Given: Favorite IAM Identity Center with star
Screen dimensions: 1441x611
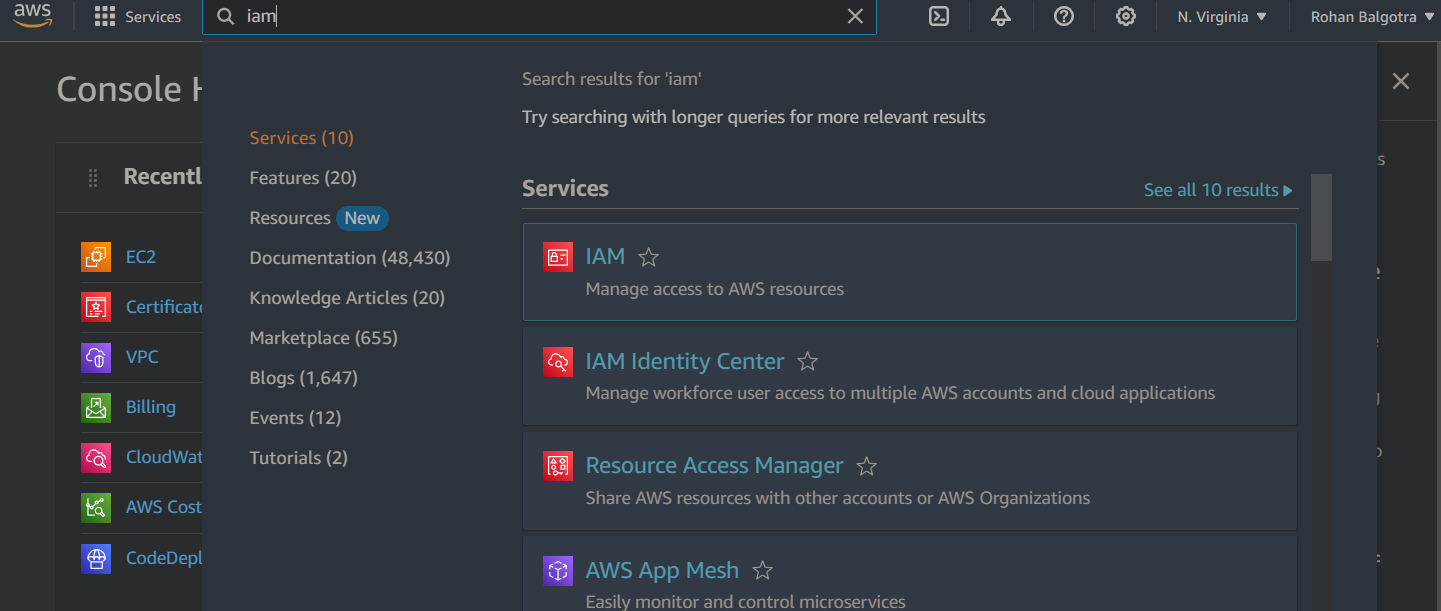Looking at the screenshot, I should 808,362.
